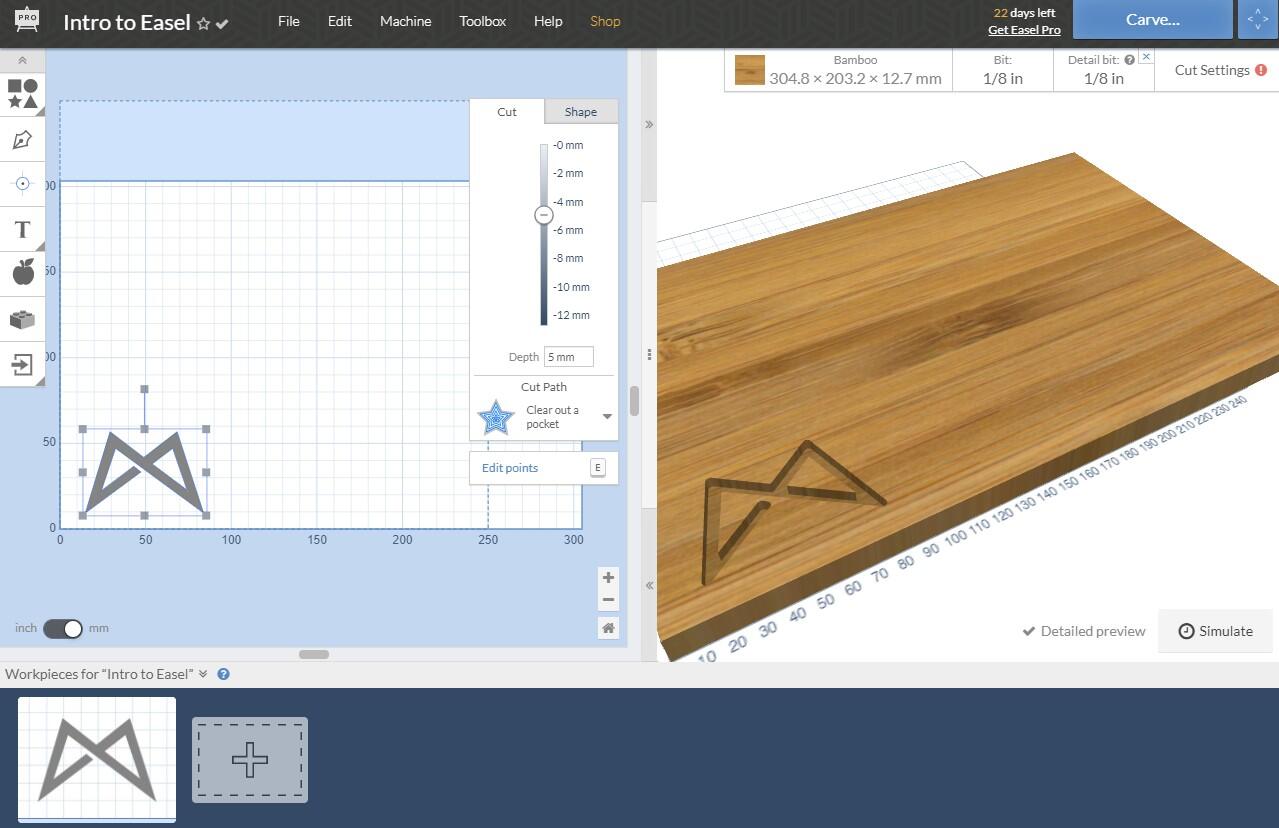Click the Carve... button
1279x828 pixels.
pos(1152,20)
